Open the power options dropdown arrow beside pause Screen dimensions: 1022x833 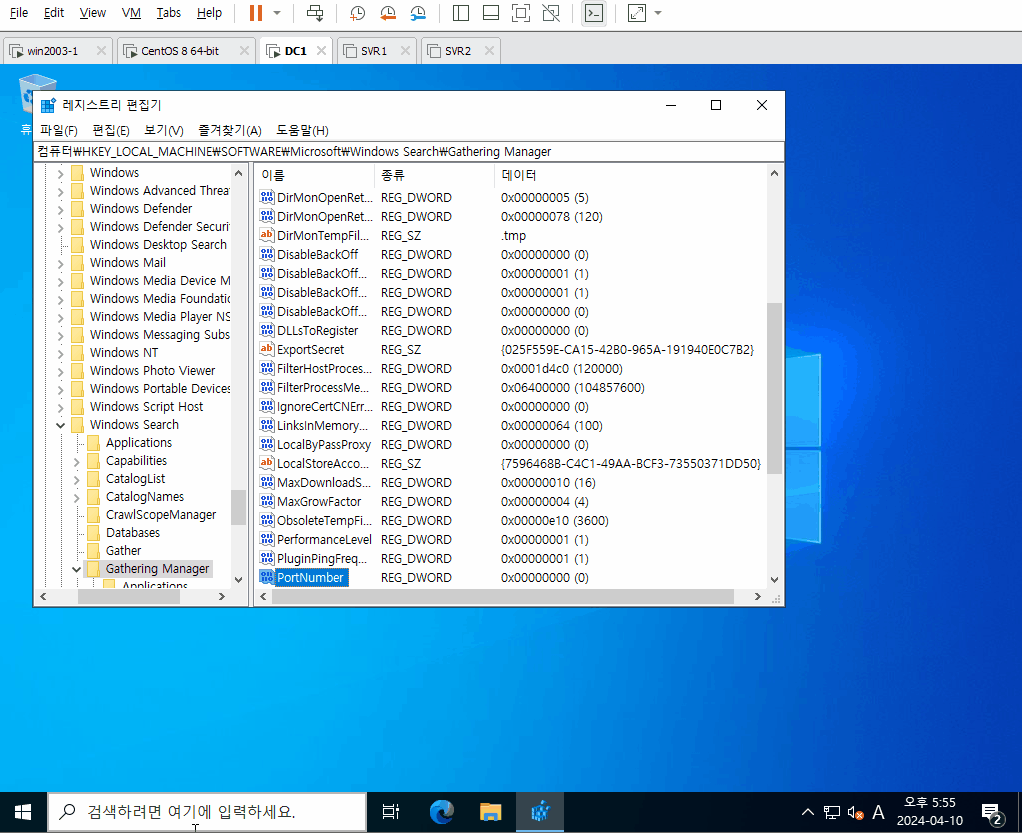(x=277, y=13)
